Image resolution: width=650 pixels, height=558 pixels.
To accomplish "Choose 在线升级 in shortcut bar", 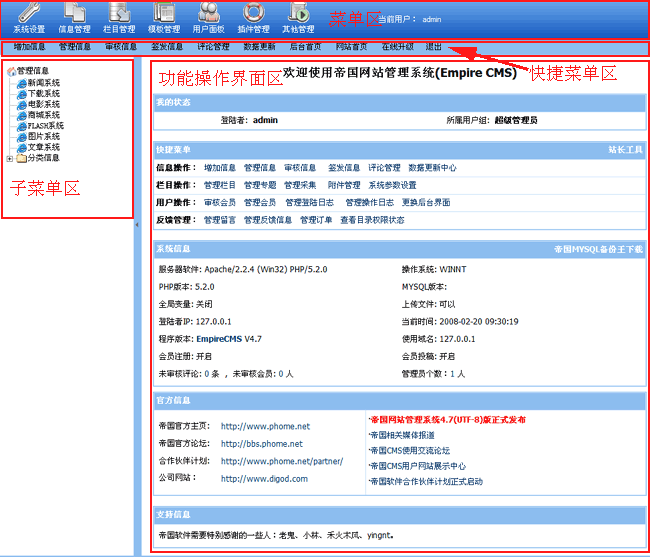I will [x=398, y=47].
